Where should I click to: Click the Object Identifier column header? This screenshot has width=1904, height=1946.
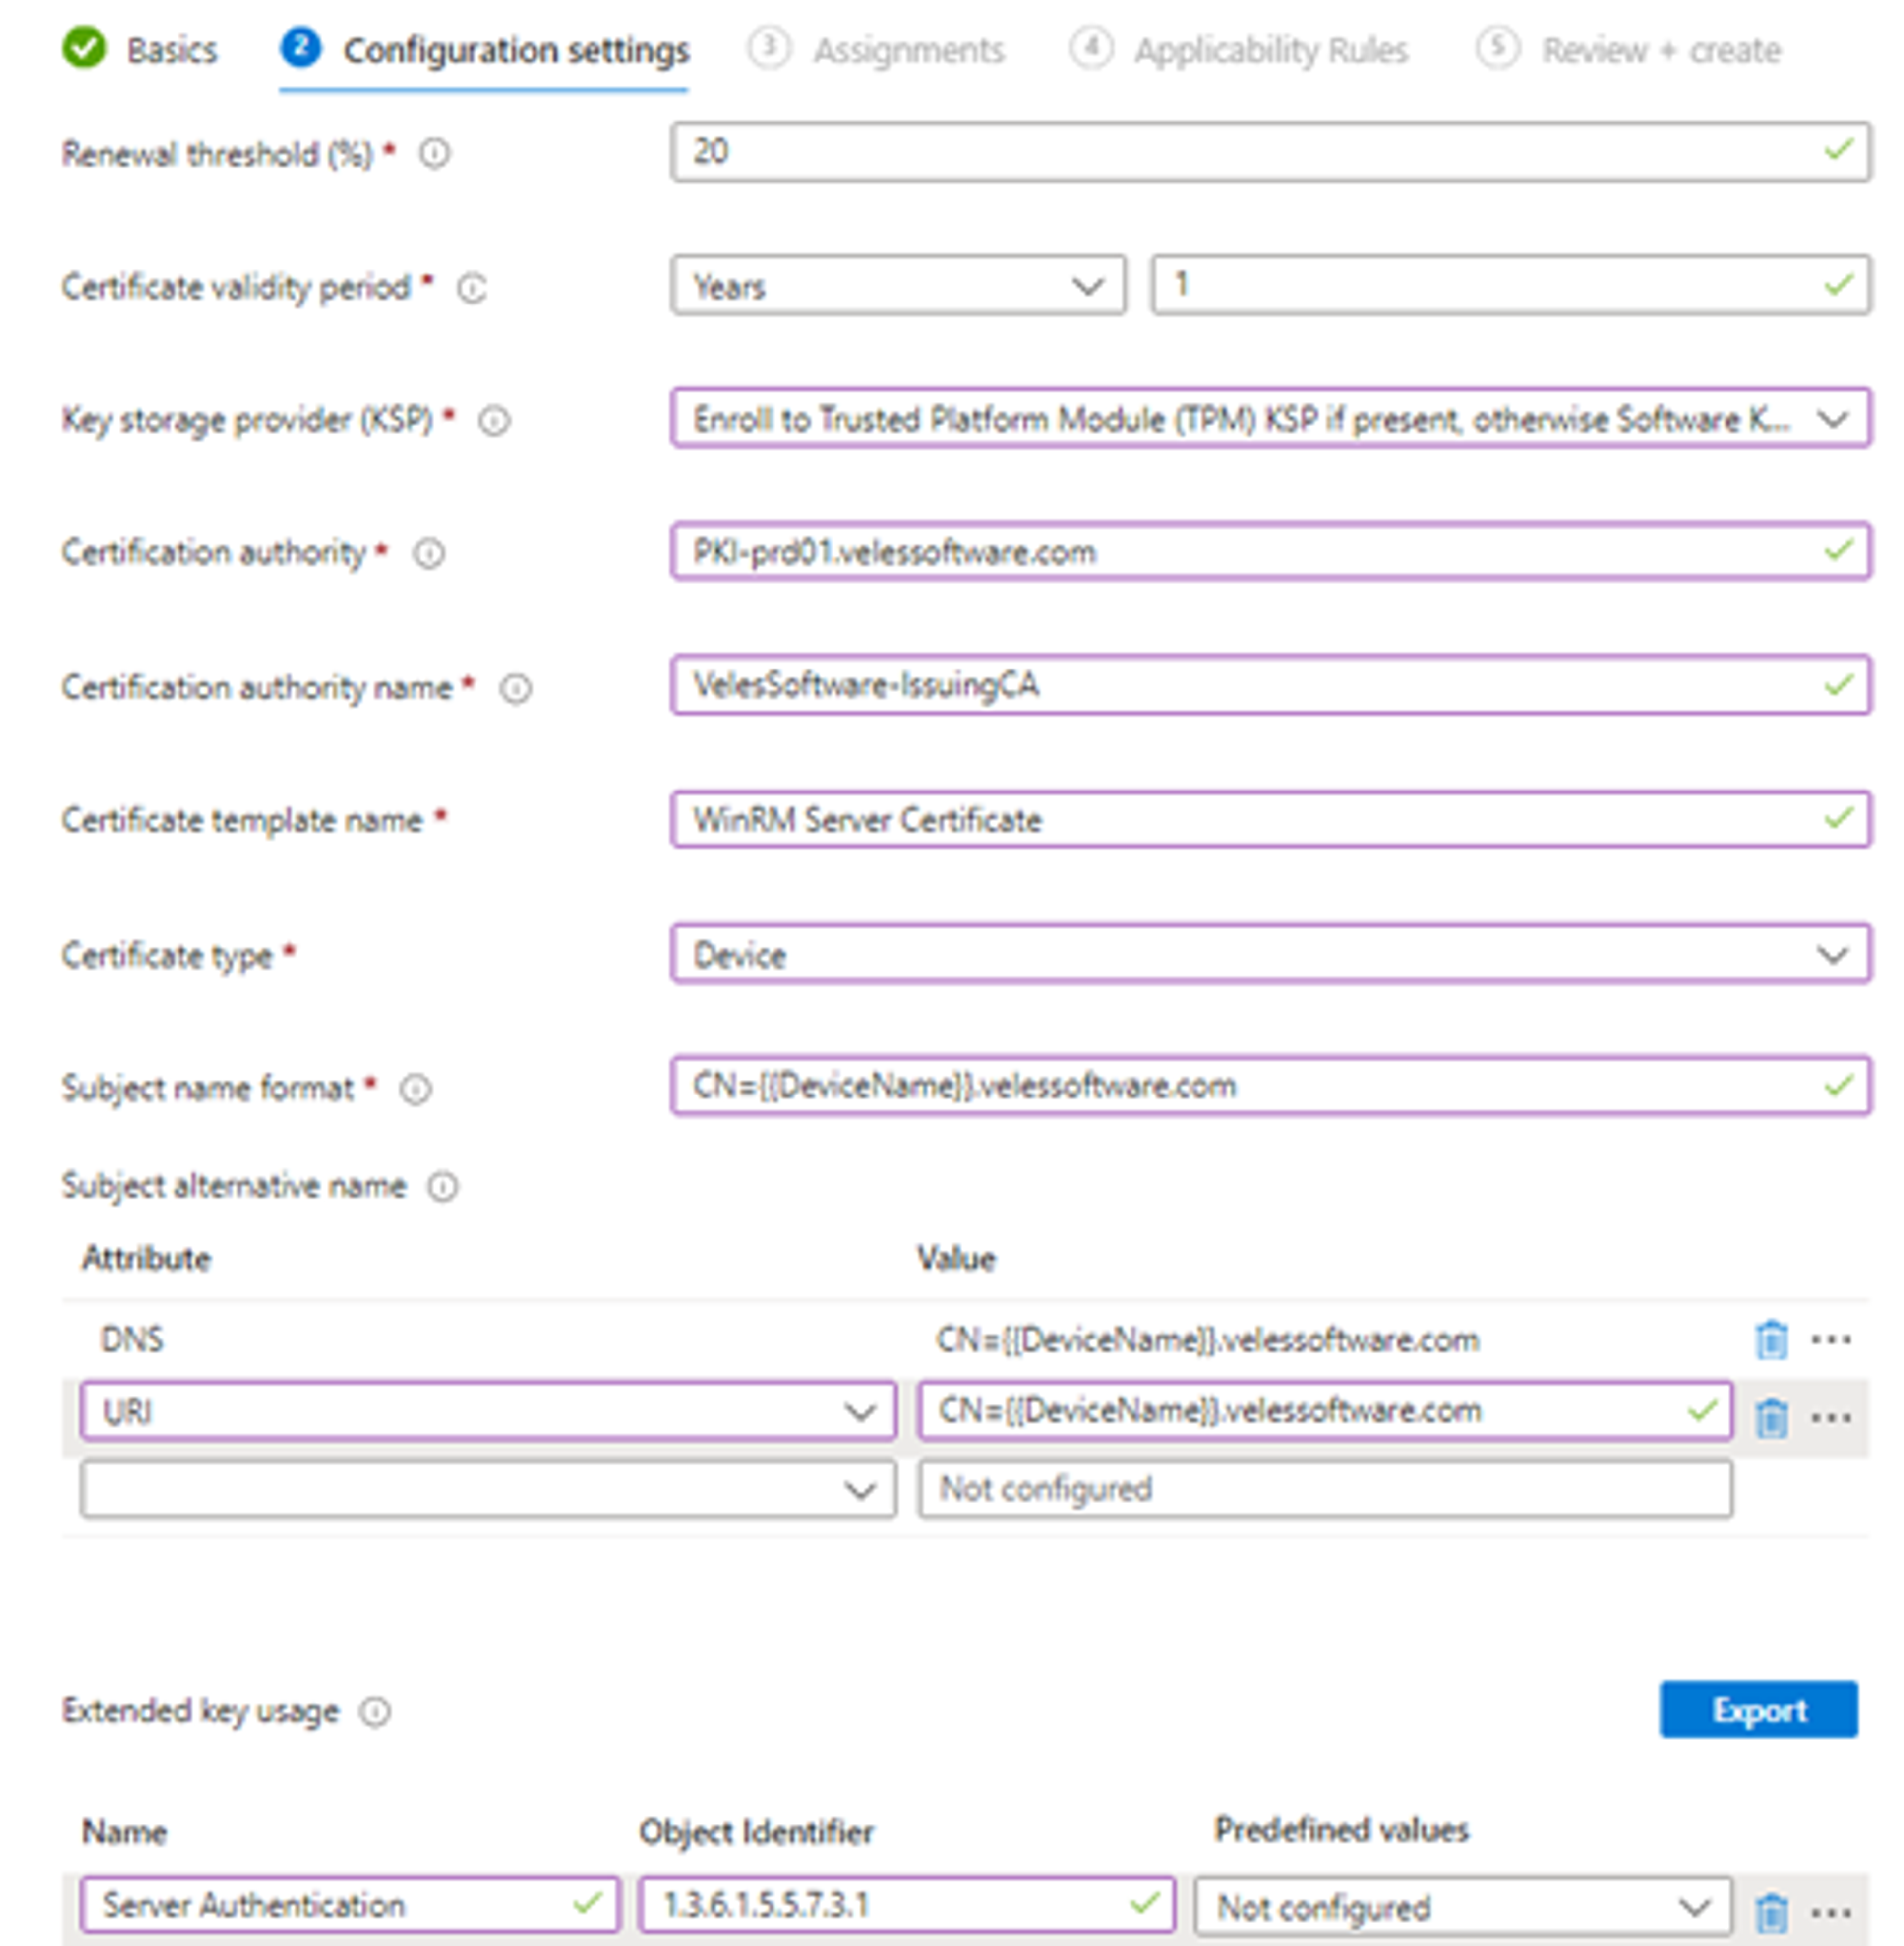click(756, 1832)
